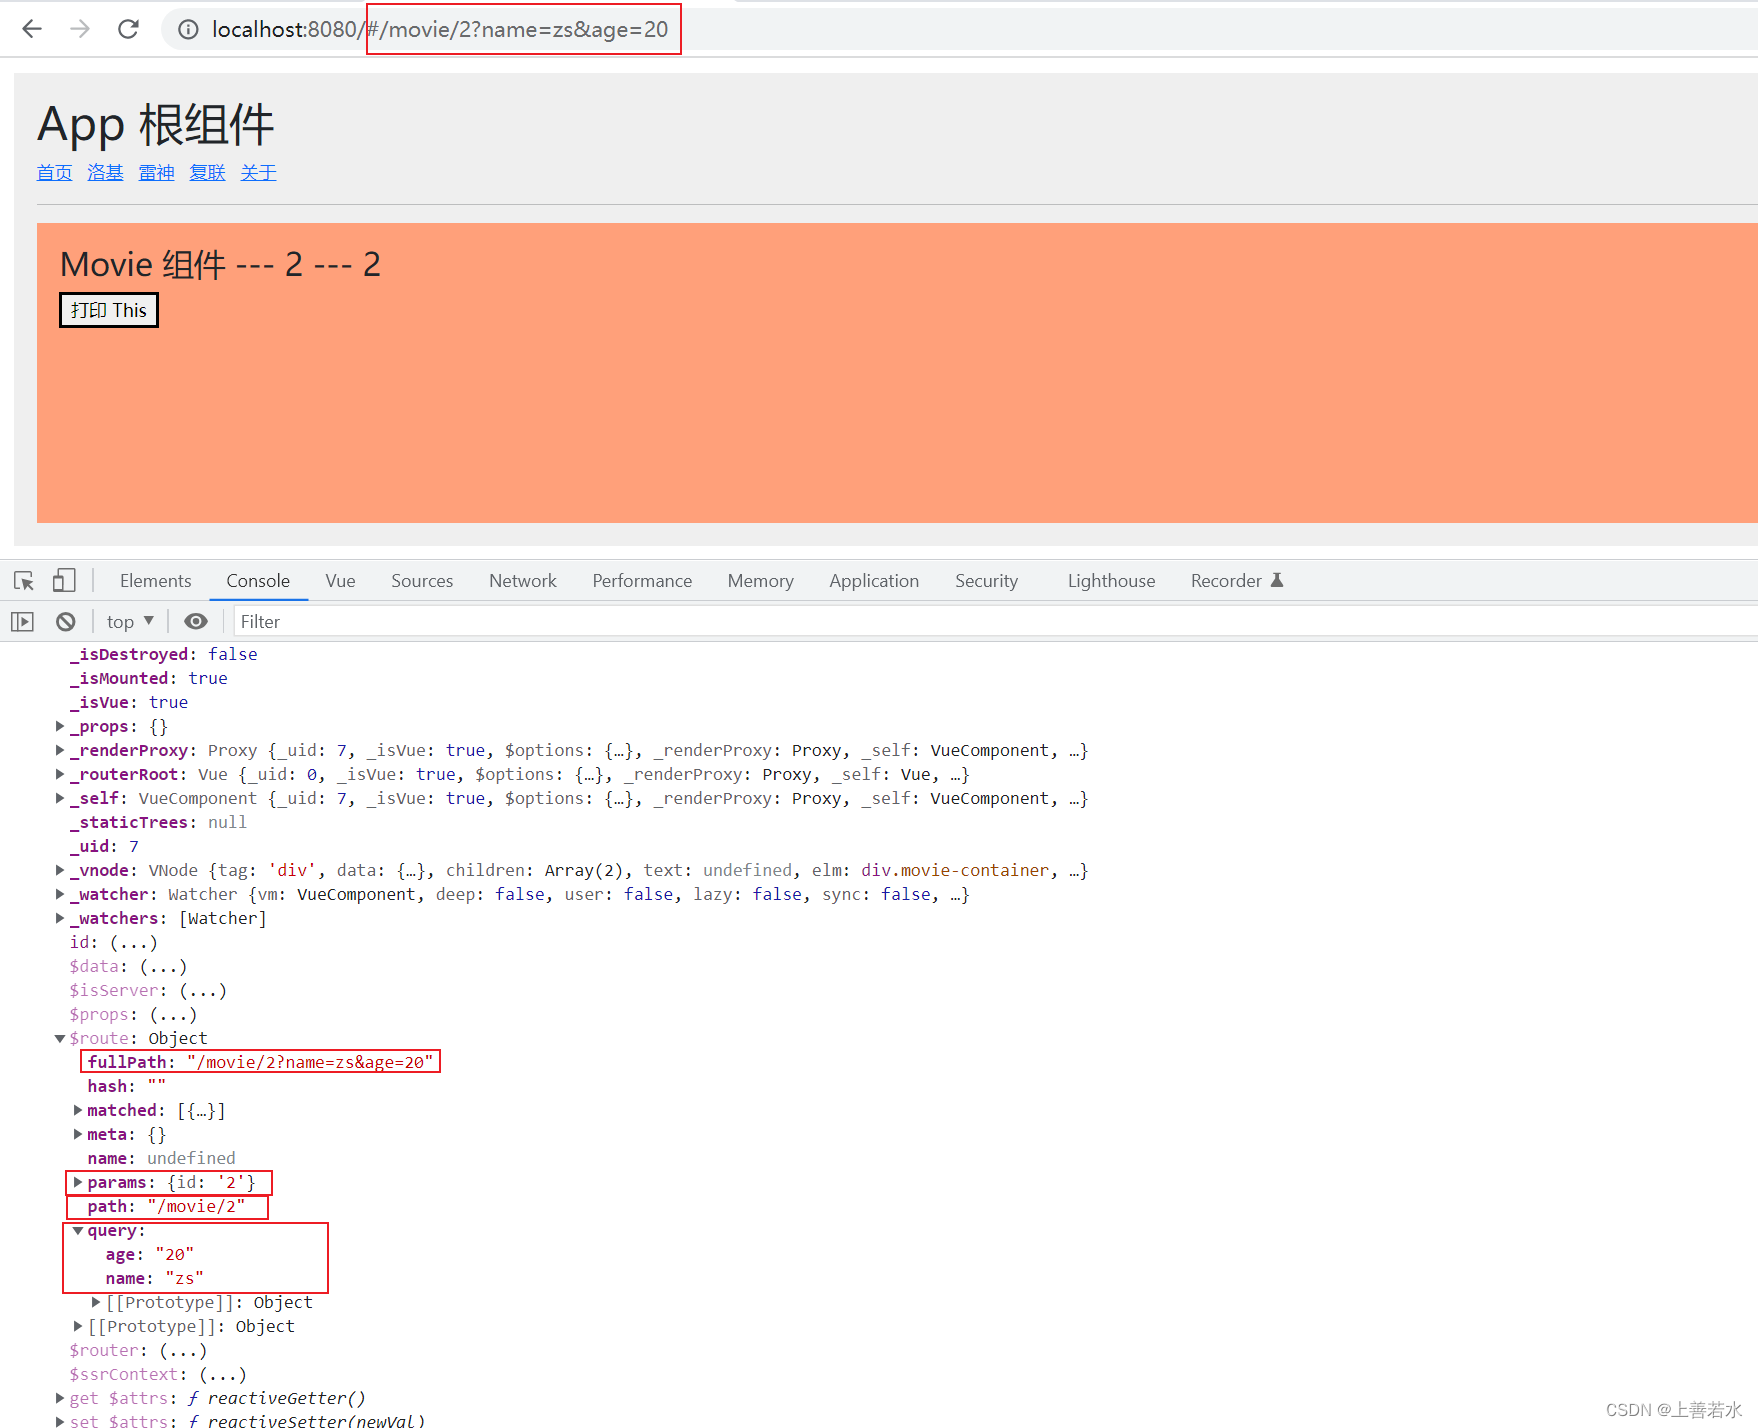Expand the params object
1758x1428 pixels.
pos(78,1182)
